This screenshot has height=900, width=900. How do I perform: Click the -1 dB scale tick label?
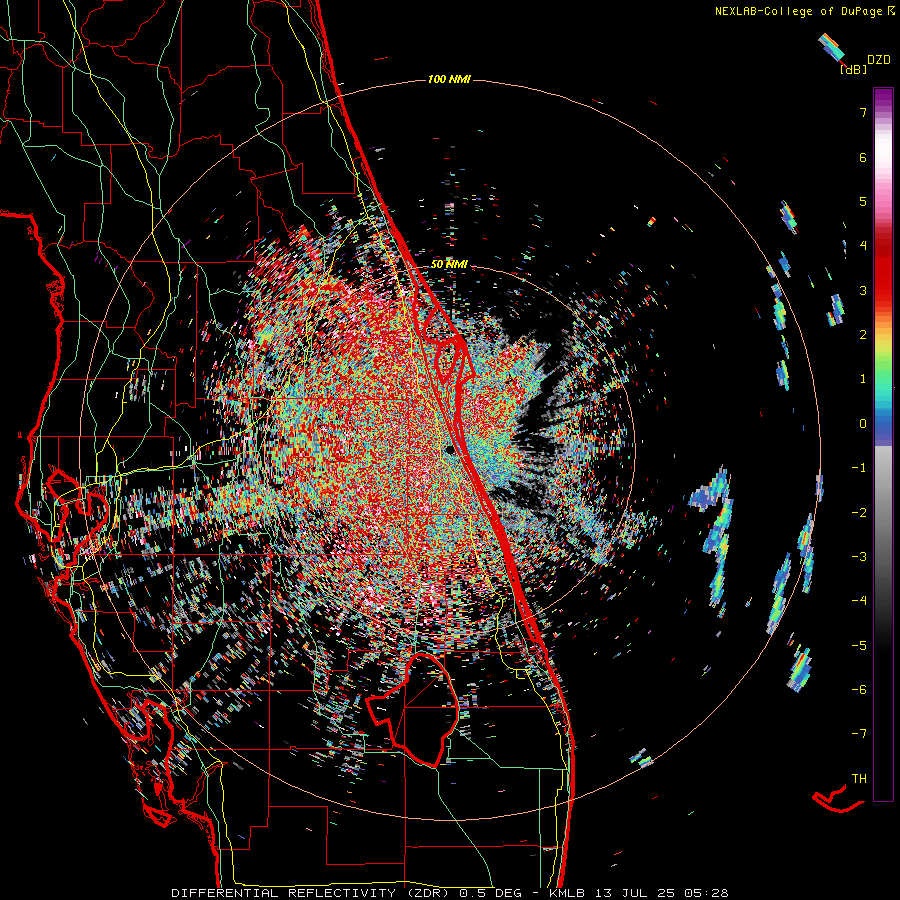click(859, 468)
